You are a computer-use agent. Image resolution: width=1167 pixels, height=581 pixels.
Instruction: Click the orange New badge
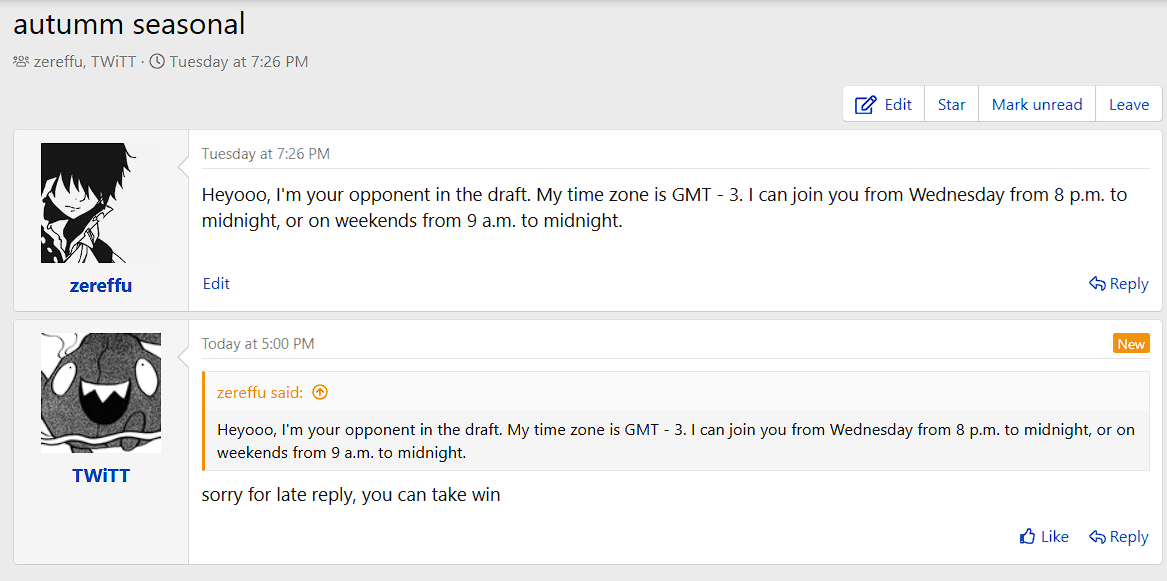1131,344
